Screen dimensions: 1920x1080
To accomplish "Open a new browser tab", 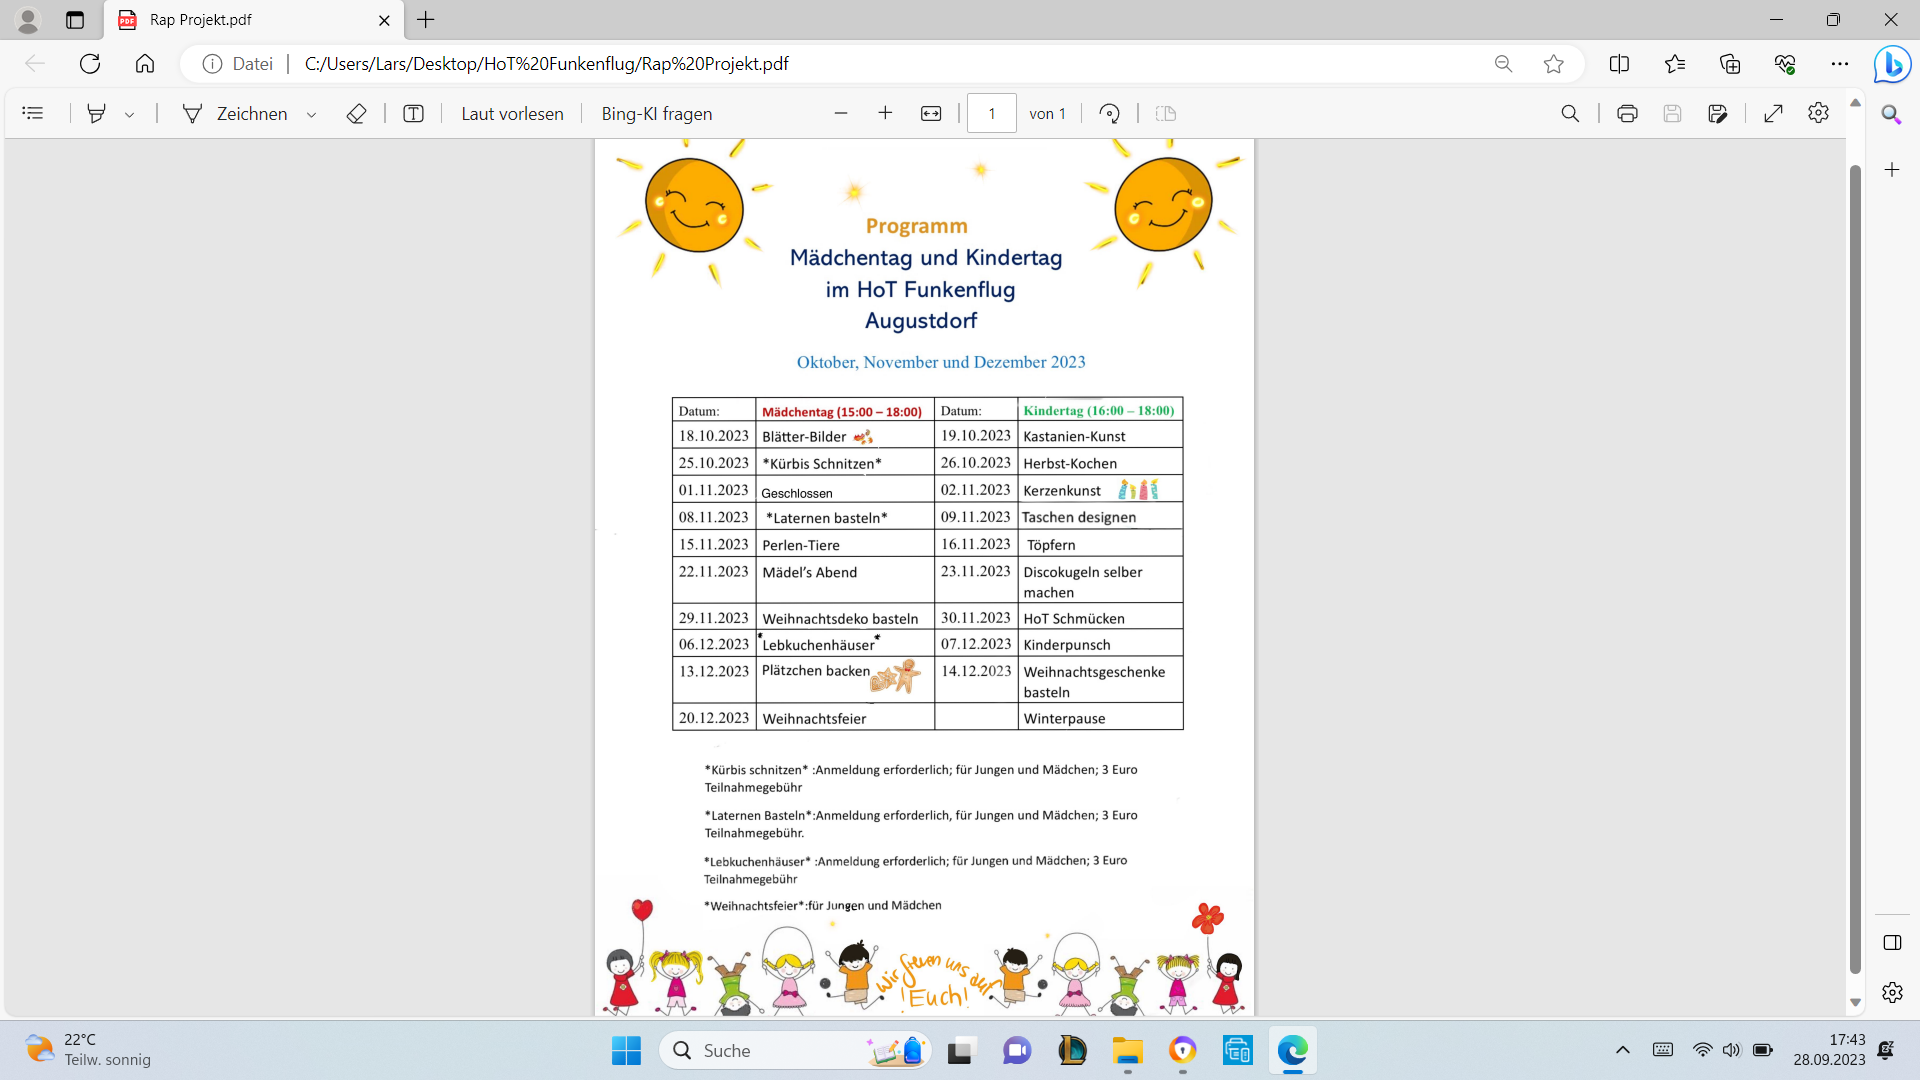I will click(x=426, y=20).
